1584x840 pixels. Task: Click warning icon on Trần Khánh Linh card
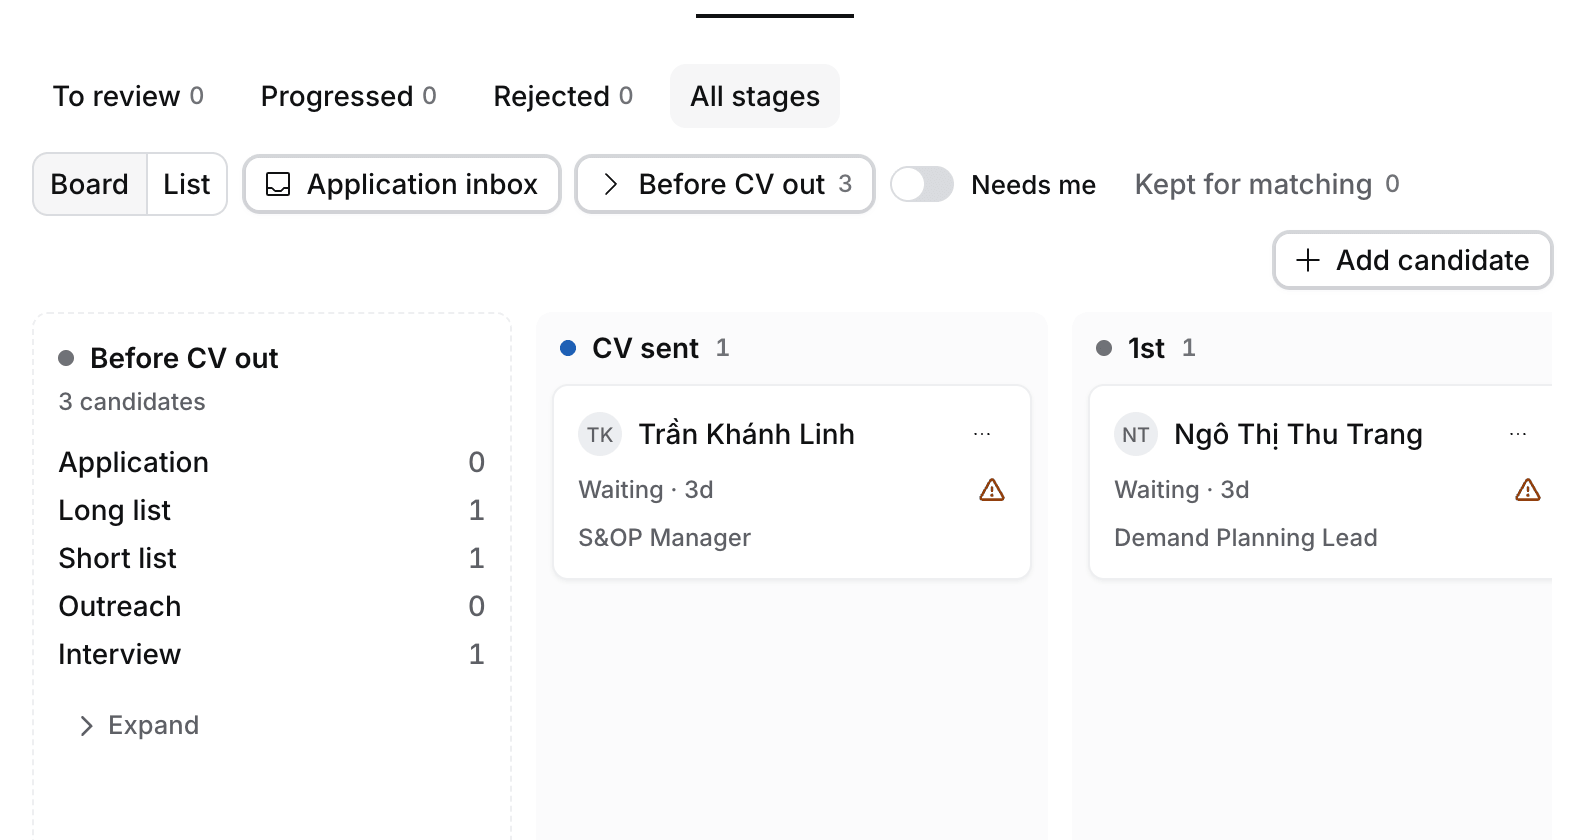coord(992,490)
